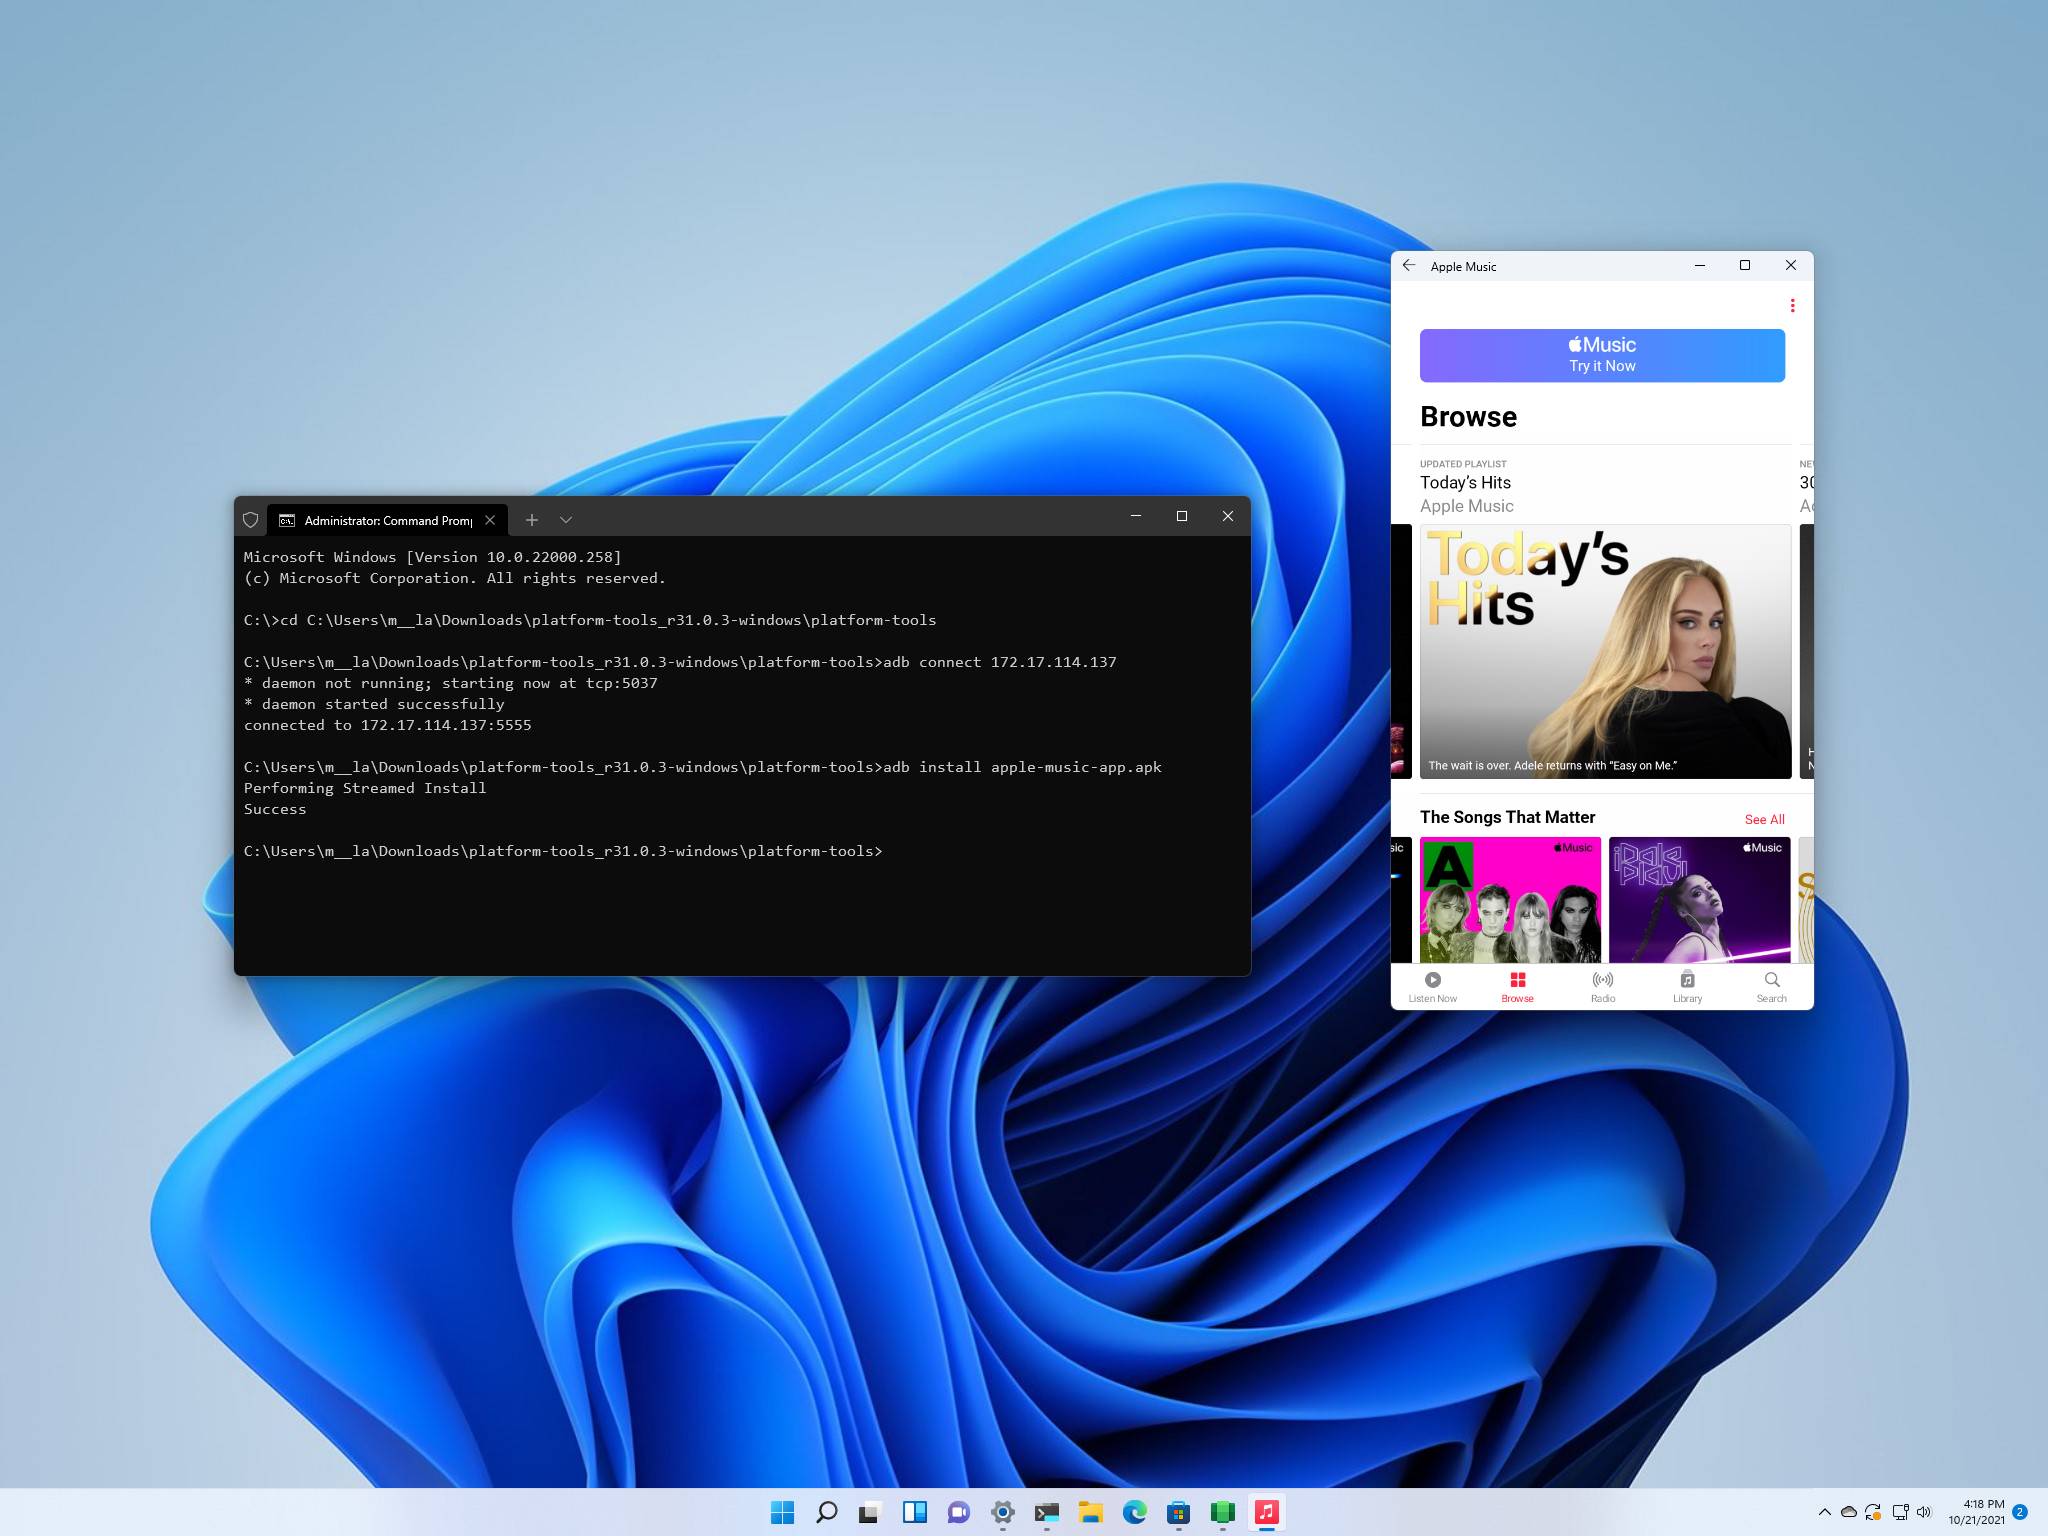
Task: Launch Microsoft Store from the taskbar
Action: point(1178,1512)
